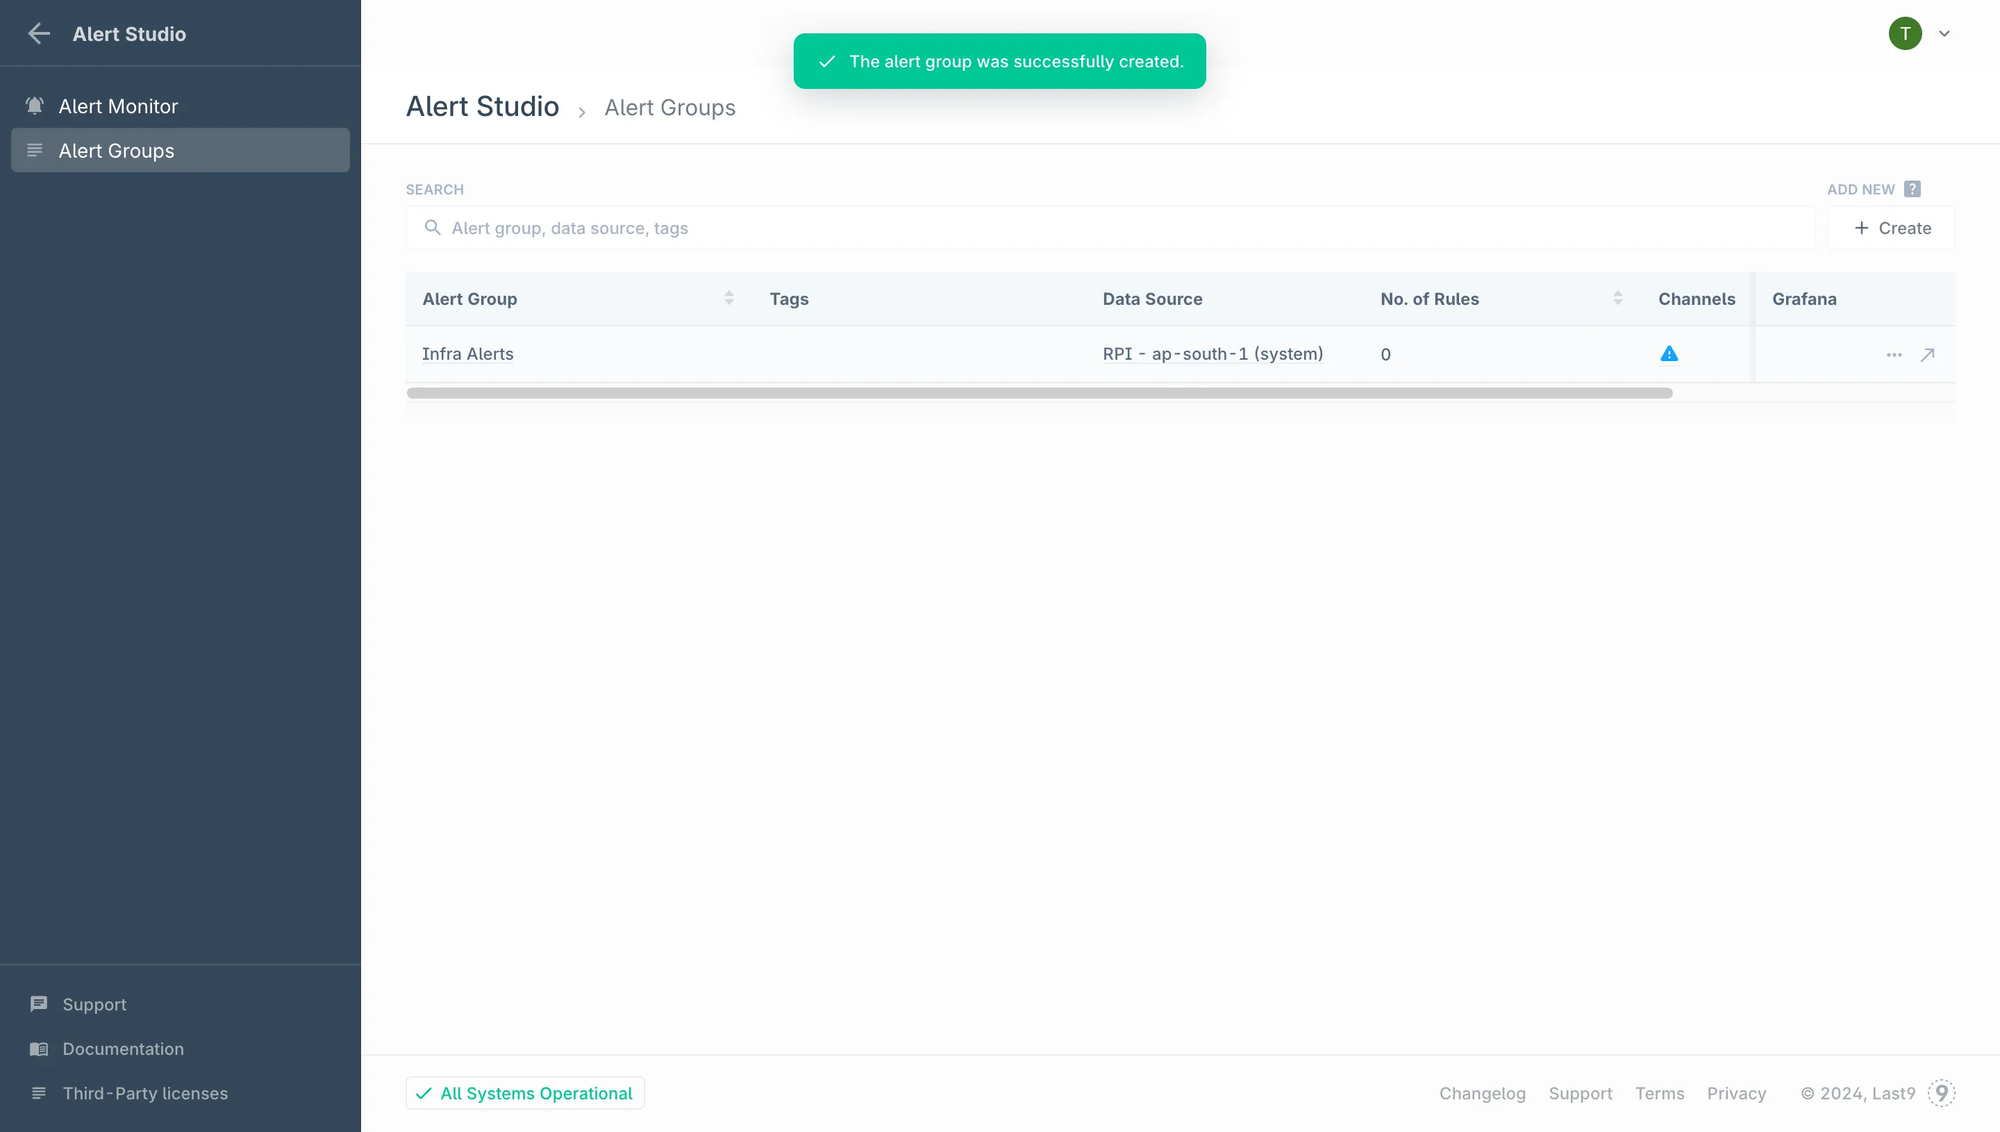
Task: Select Alert Groups in the sidebar
Action: tap(116, 150)
